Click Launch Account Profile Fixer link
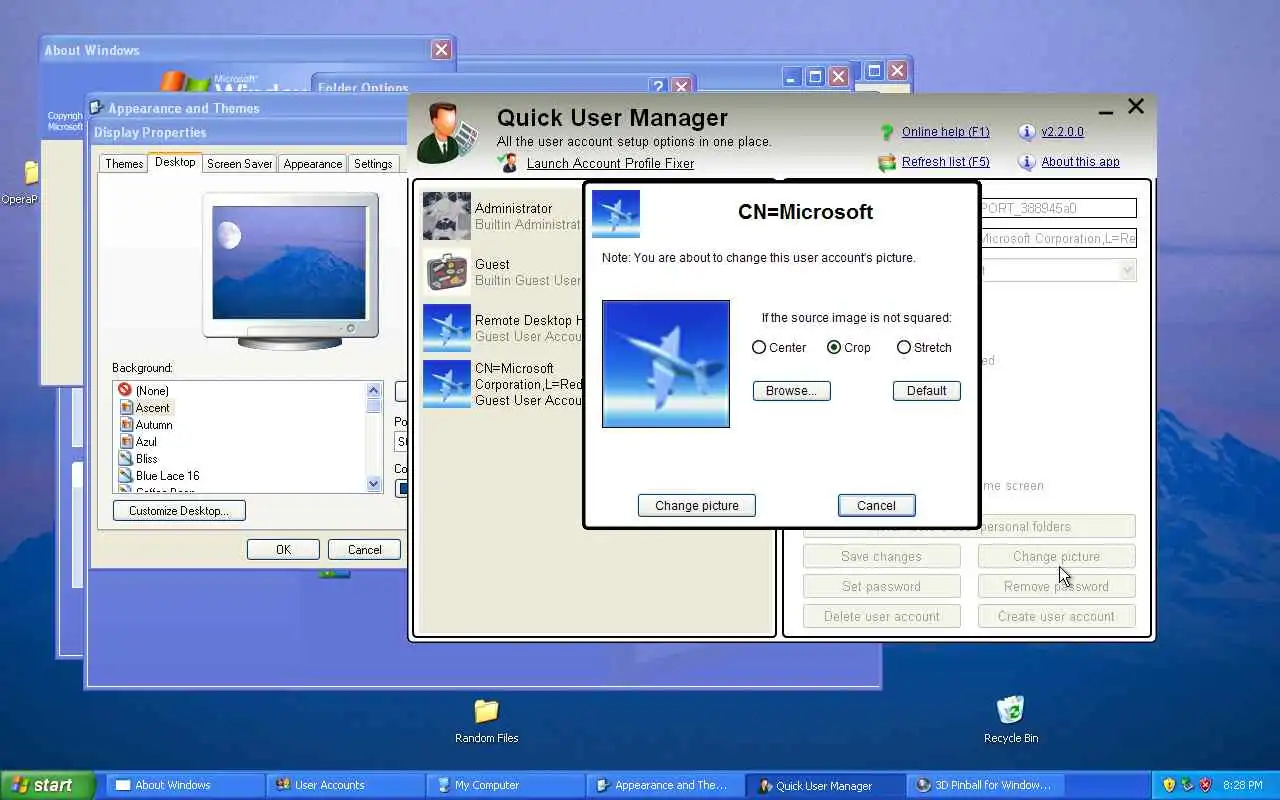The width and height of the screenshot is (1280, 800). 610,163
